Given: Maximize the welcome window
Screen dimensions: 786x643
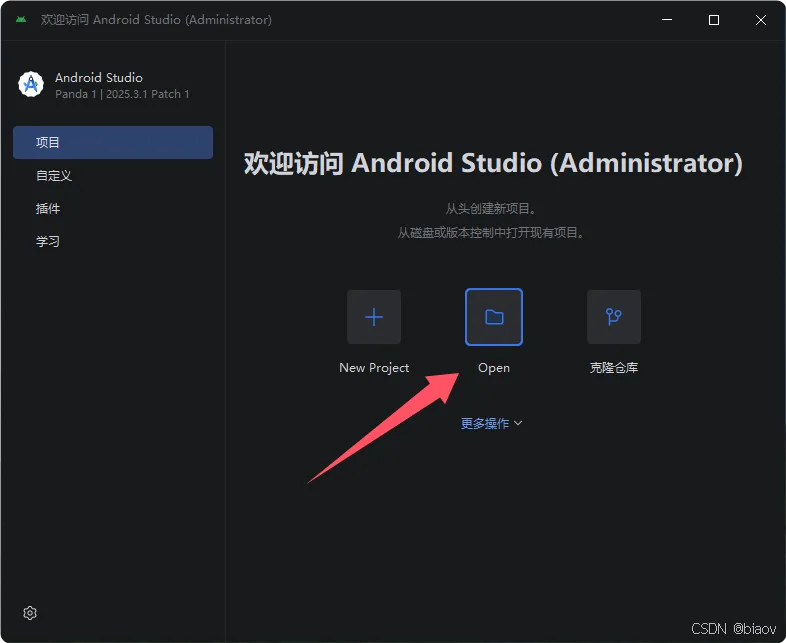Looking at the screenshot, I should point(714,20).
